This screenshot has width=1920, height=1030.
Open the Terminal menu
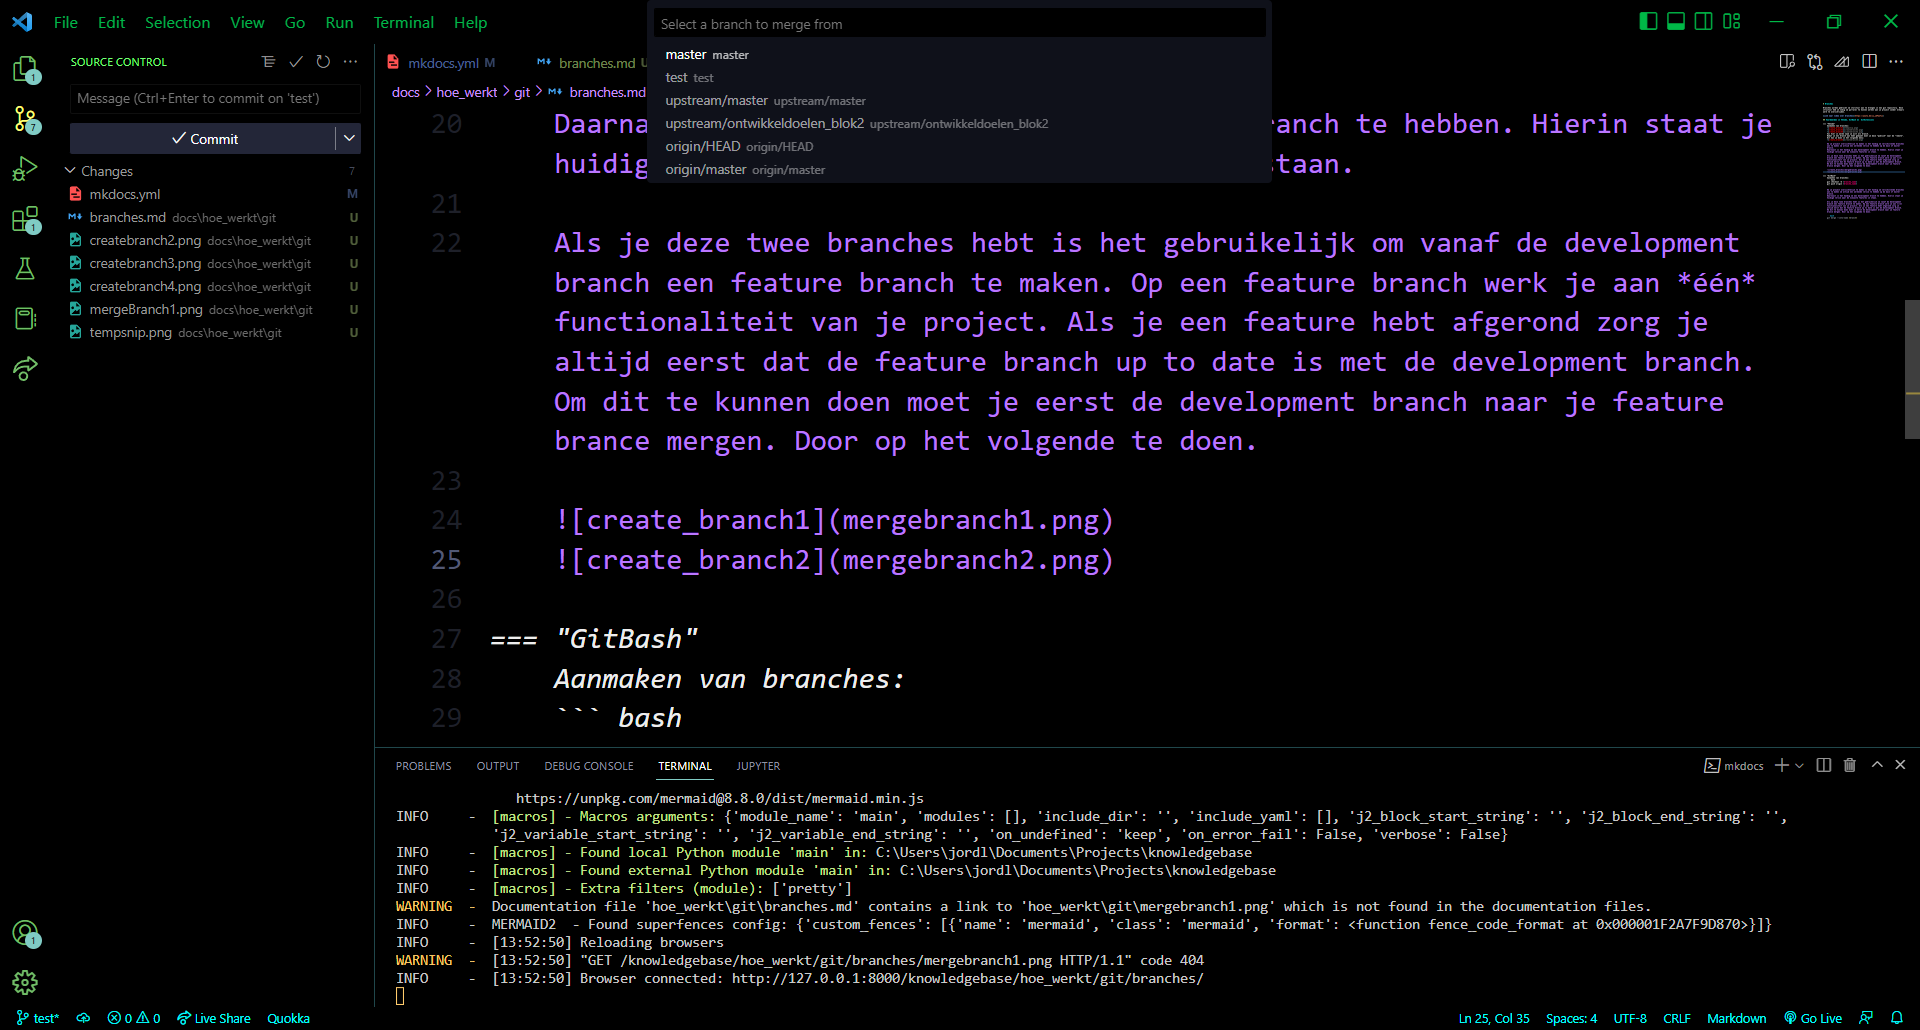(403, 22)
